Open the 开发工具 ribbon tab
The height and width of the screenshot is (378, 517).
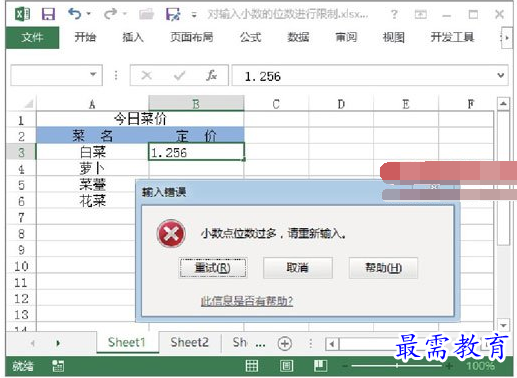pos(452,37)
